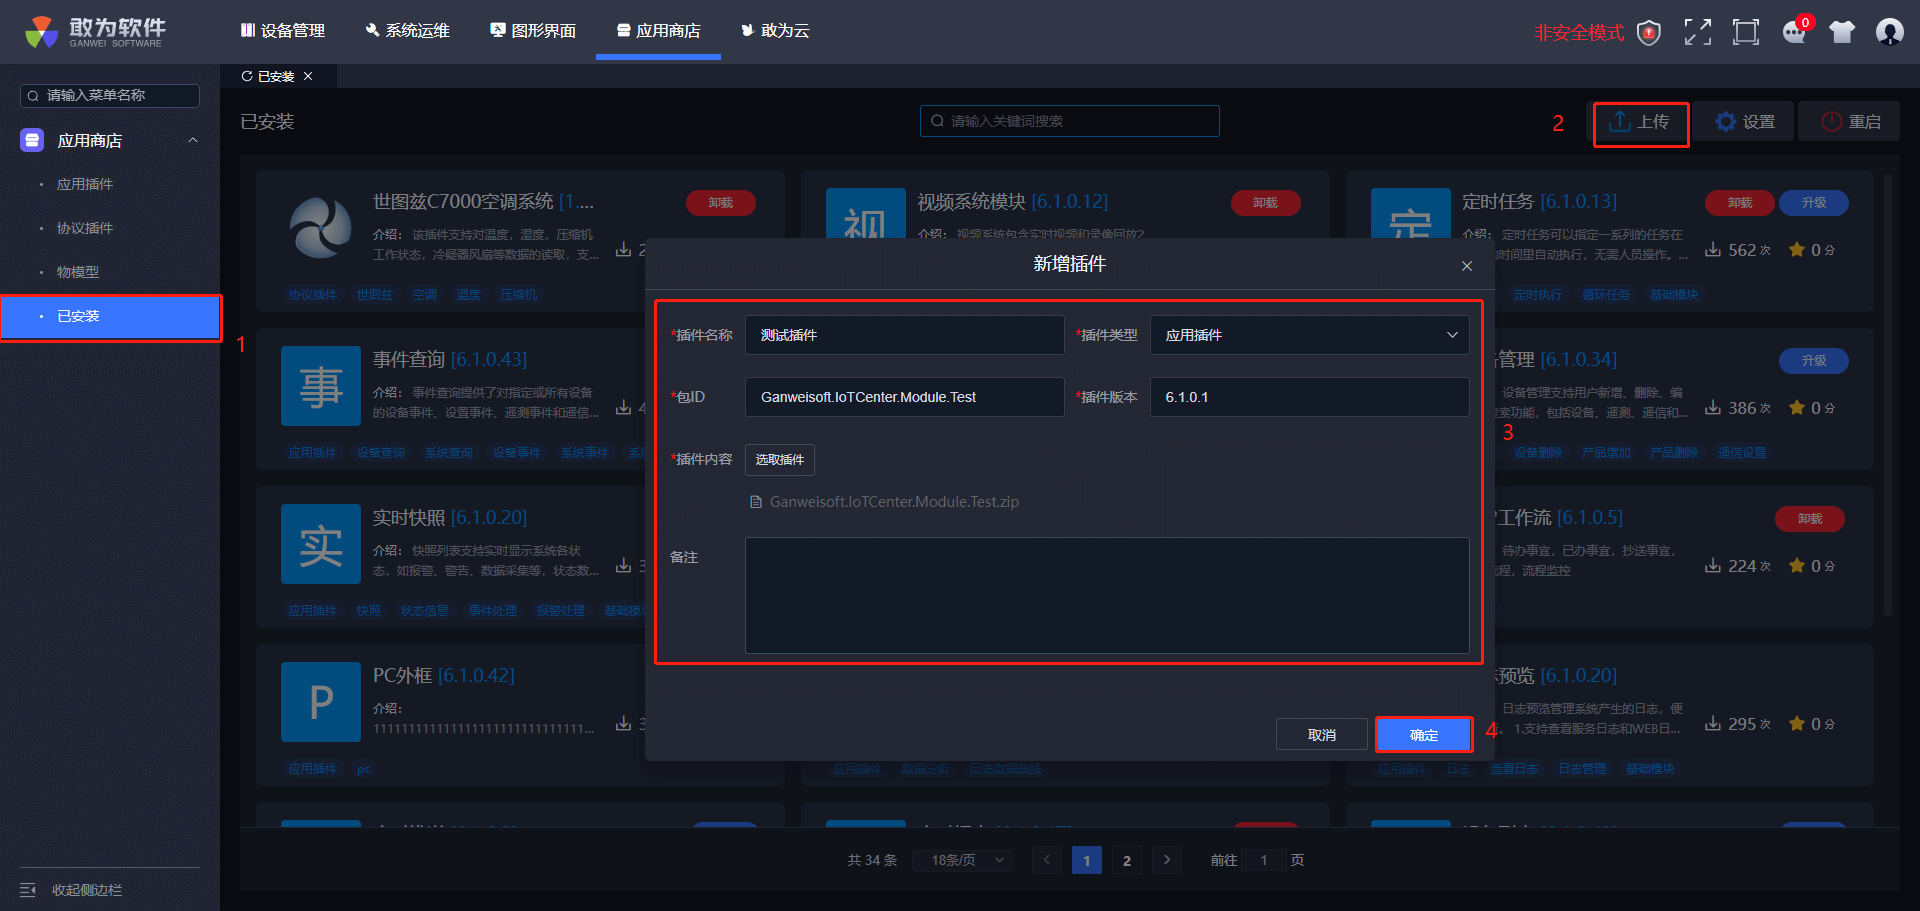Toggle fullscreen with the expand arrows icon
Viewport: 1920px width, 911px height.
click(x=1697, y=32)
